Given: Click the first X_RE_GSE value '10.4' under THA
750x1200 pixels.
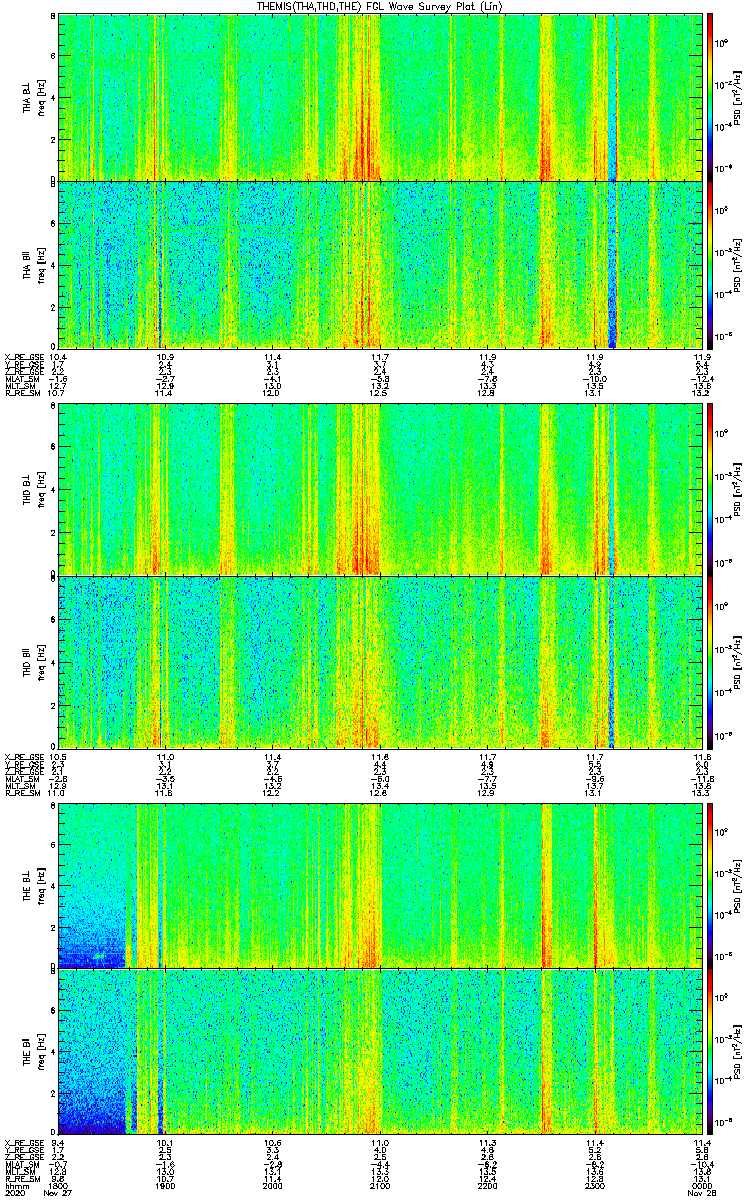Looking at the screenshot, I should (x=58, y=357).
